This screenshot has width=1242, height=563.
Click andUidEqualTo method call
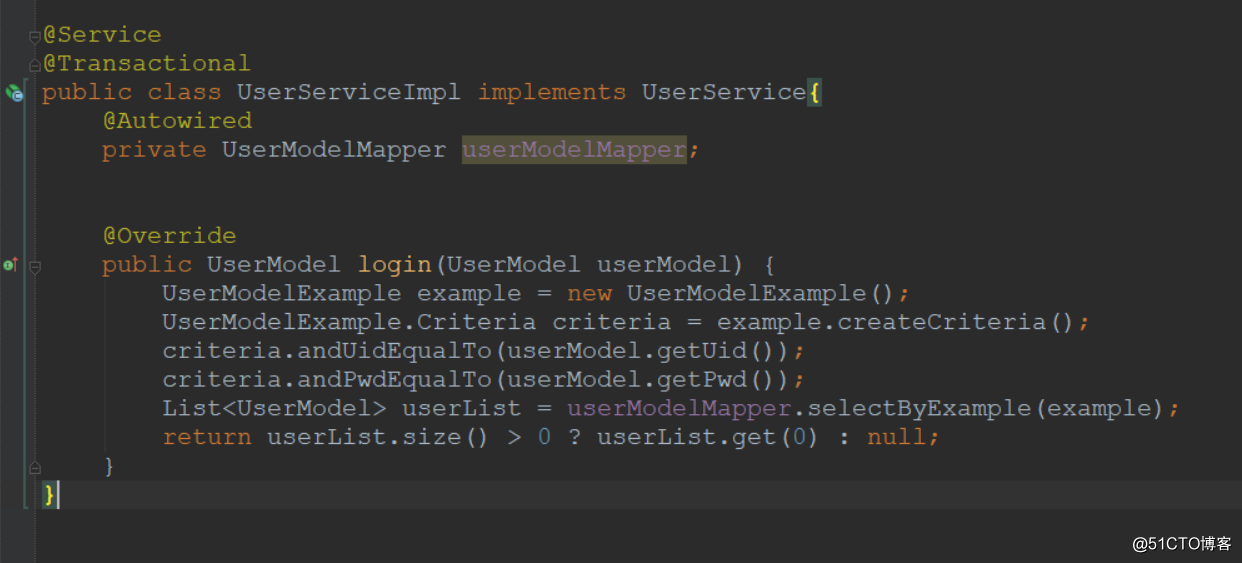395,351
